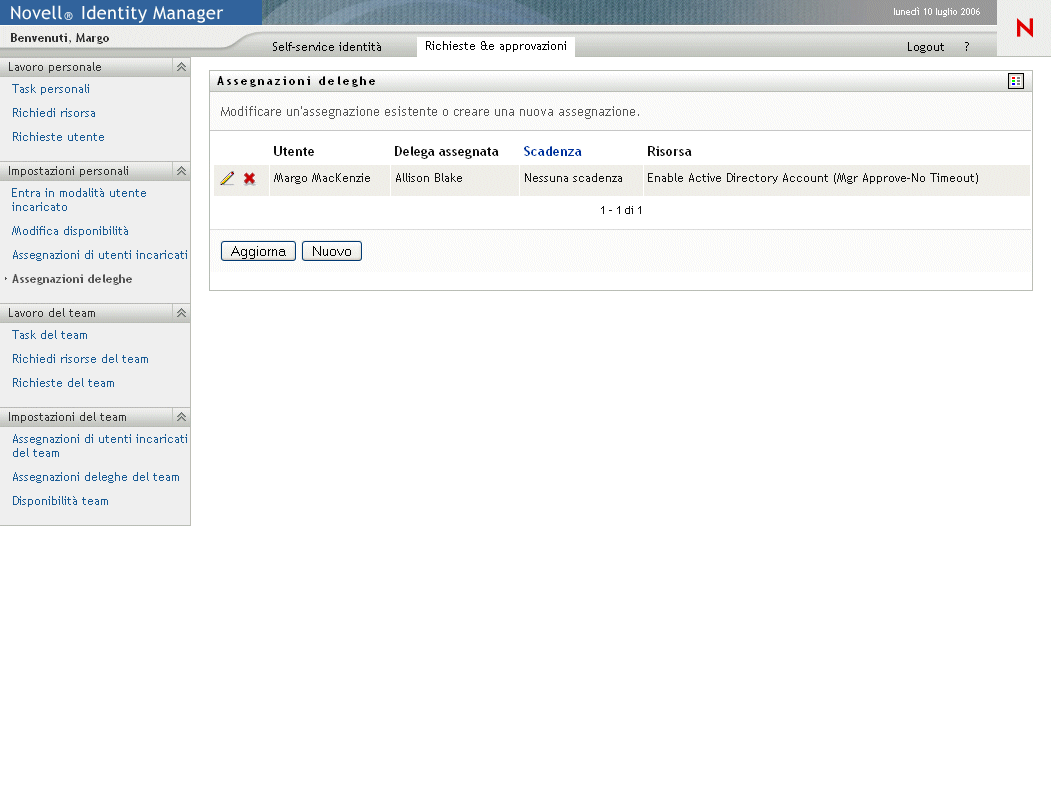Open help via the question mark icon

pos(967,47)
